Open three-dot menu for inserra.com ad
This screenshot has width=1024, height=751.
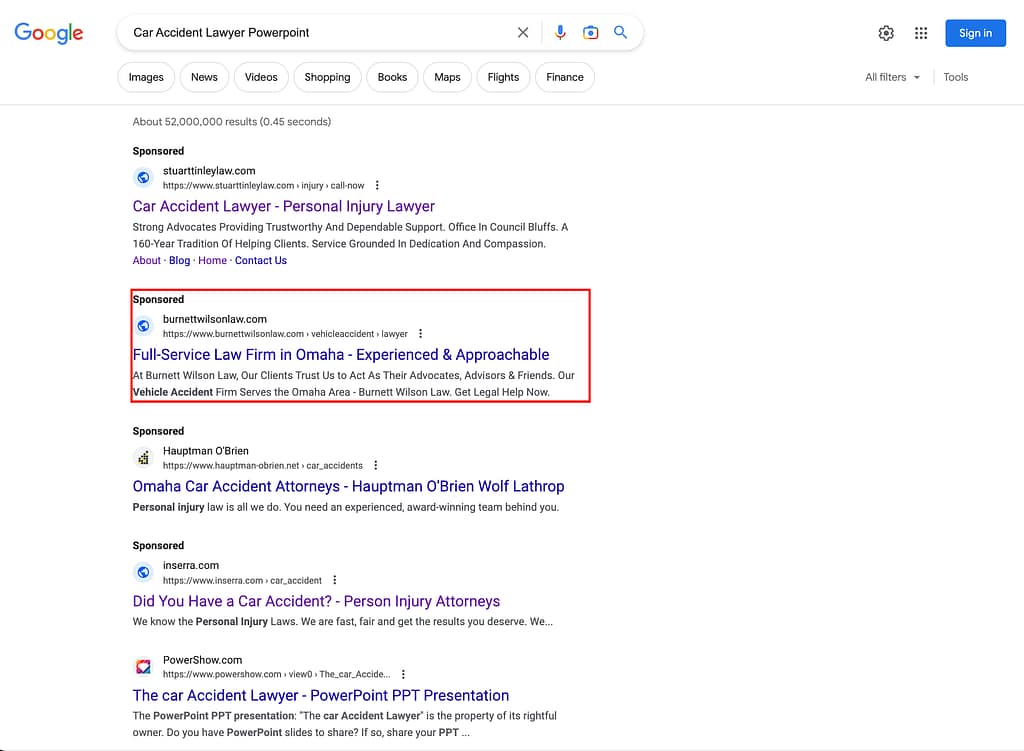tap(334, 580)
